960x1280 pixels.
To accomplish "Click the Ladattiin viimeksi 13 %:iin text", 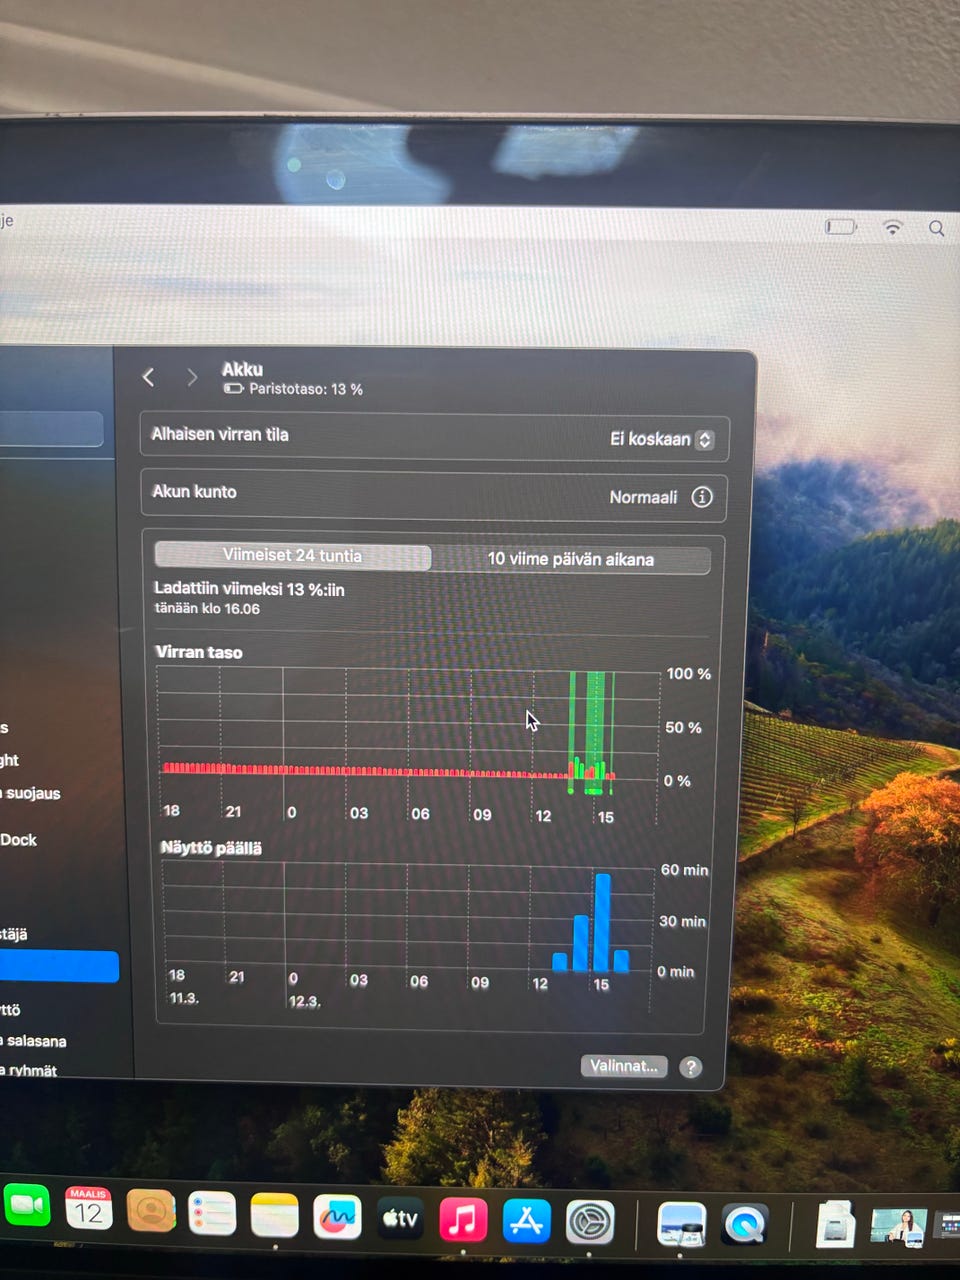I will (x=249, y=589).
